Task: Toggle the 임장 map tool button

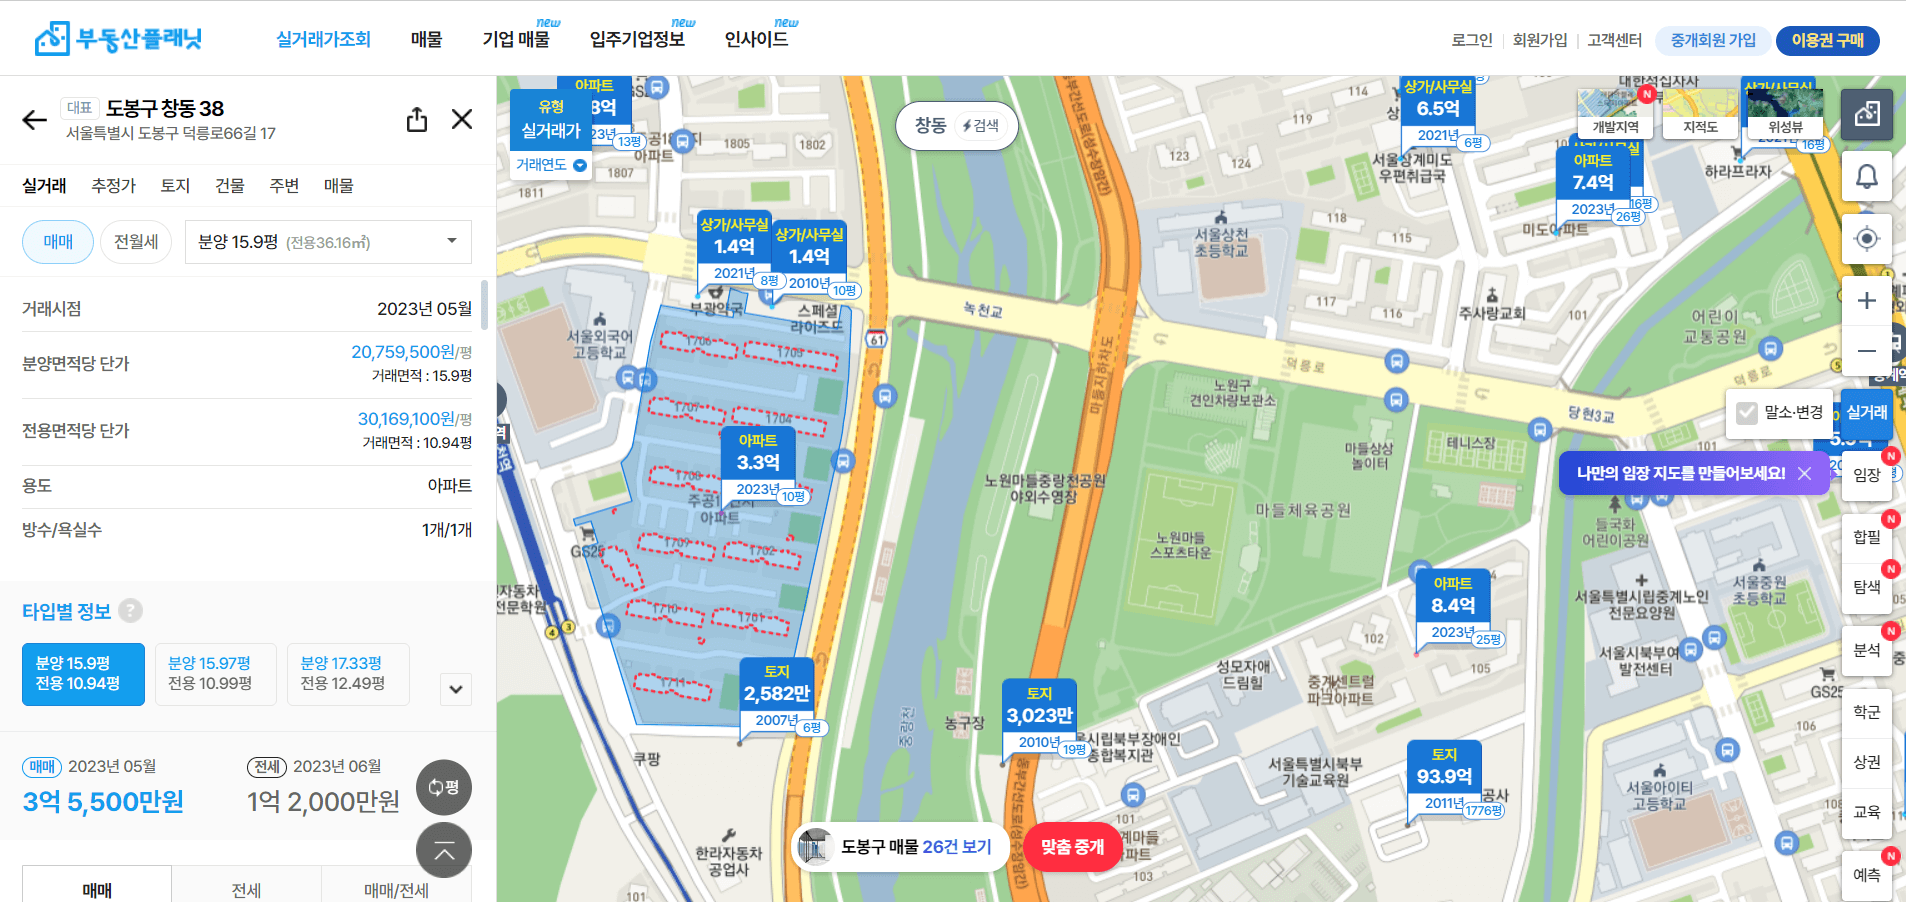Action: point(1867,476)
